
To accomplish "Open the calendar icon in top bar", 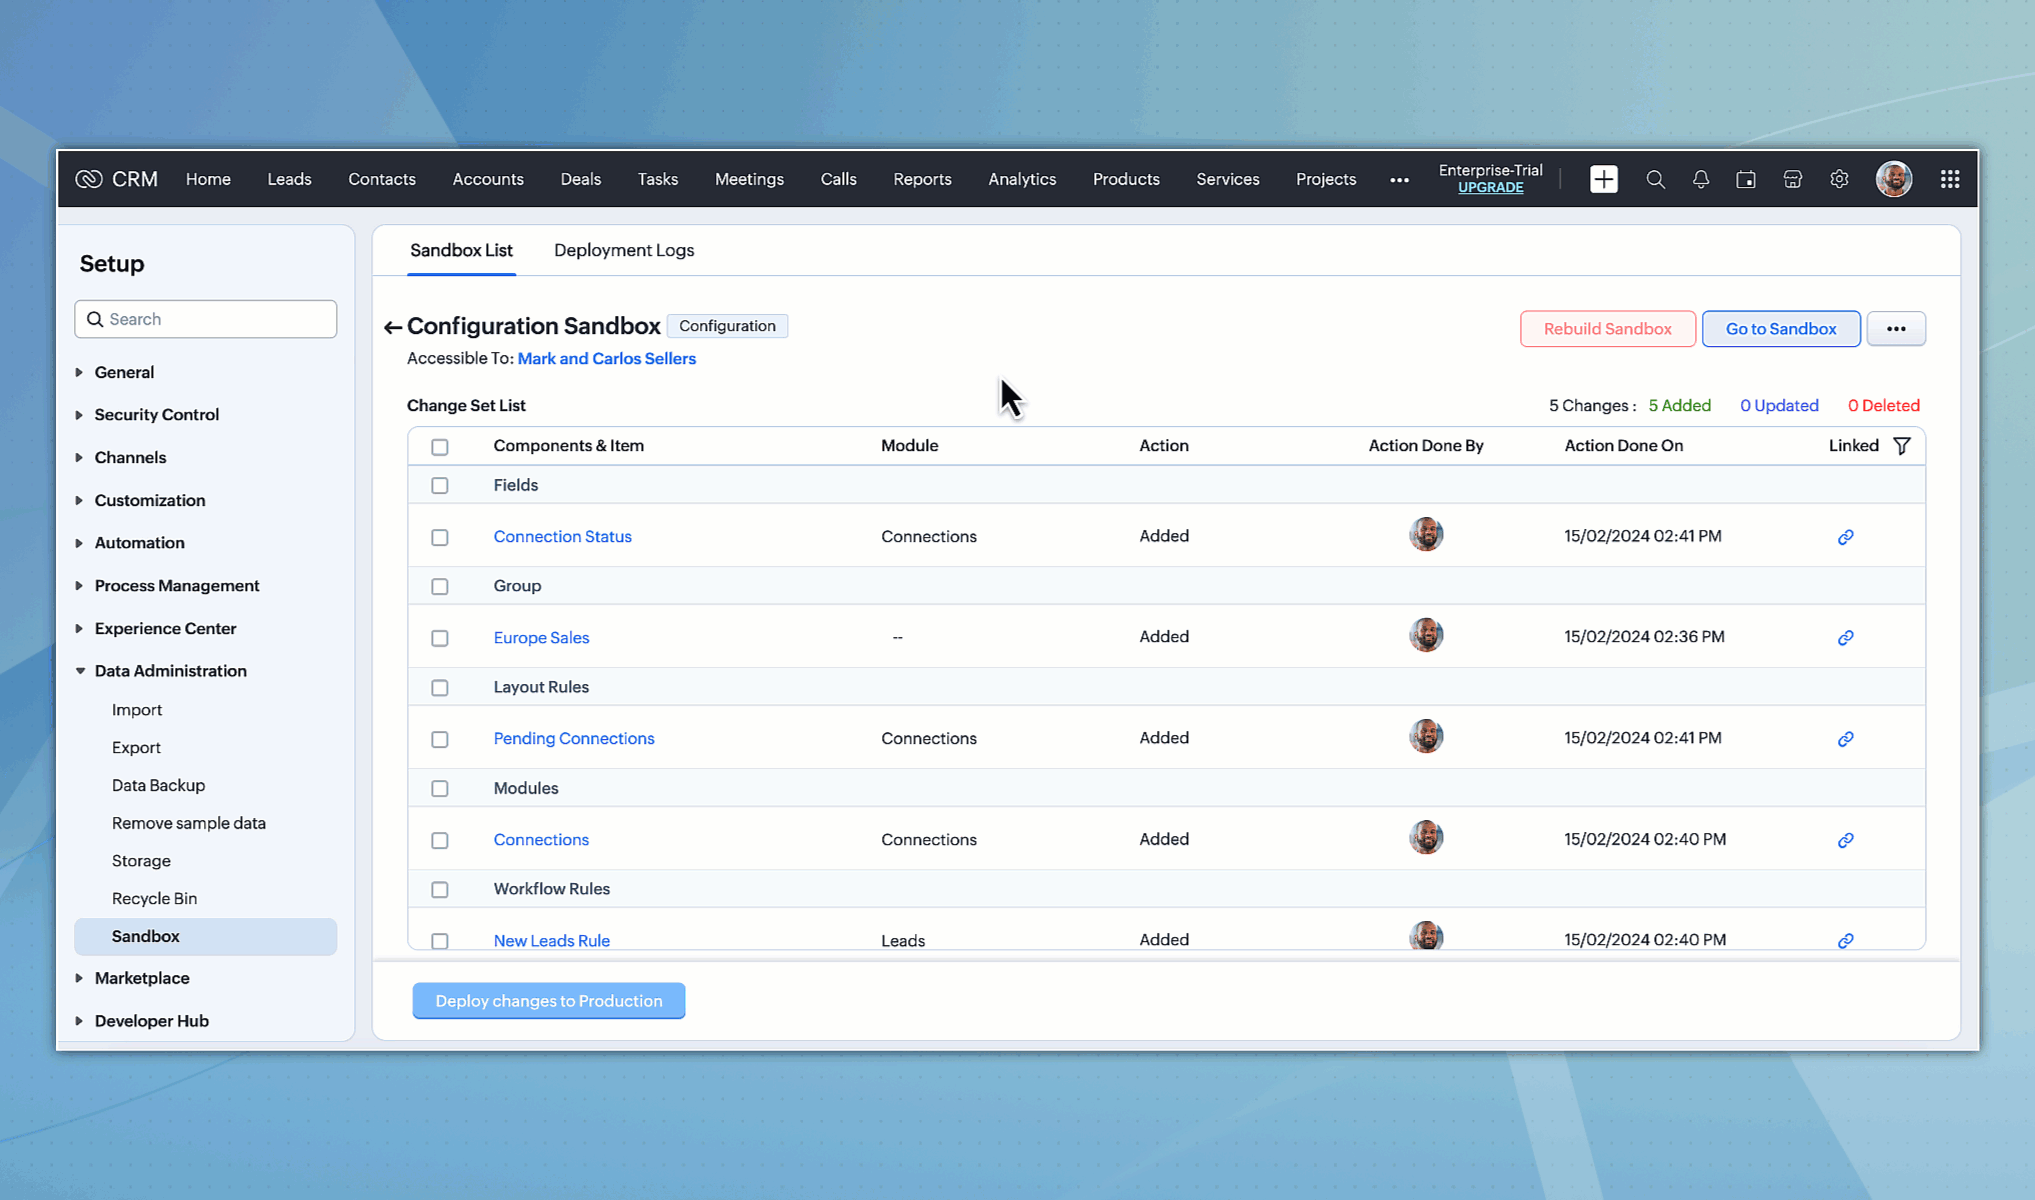I will pos(1746,179).
